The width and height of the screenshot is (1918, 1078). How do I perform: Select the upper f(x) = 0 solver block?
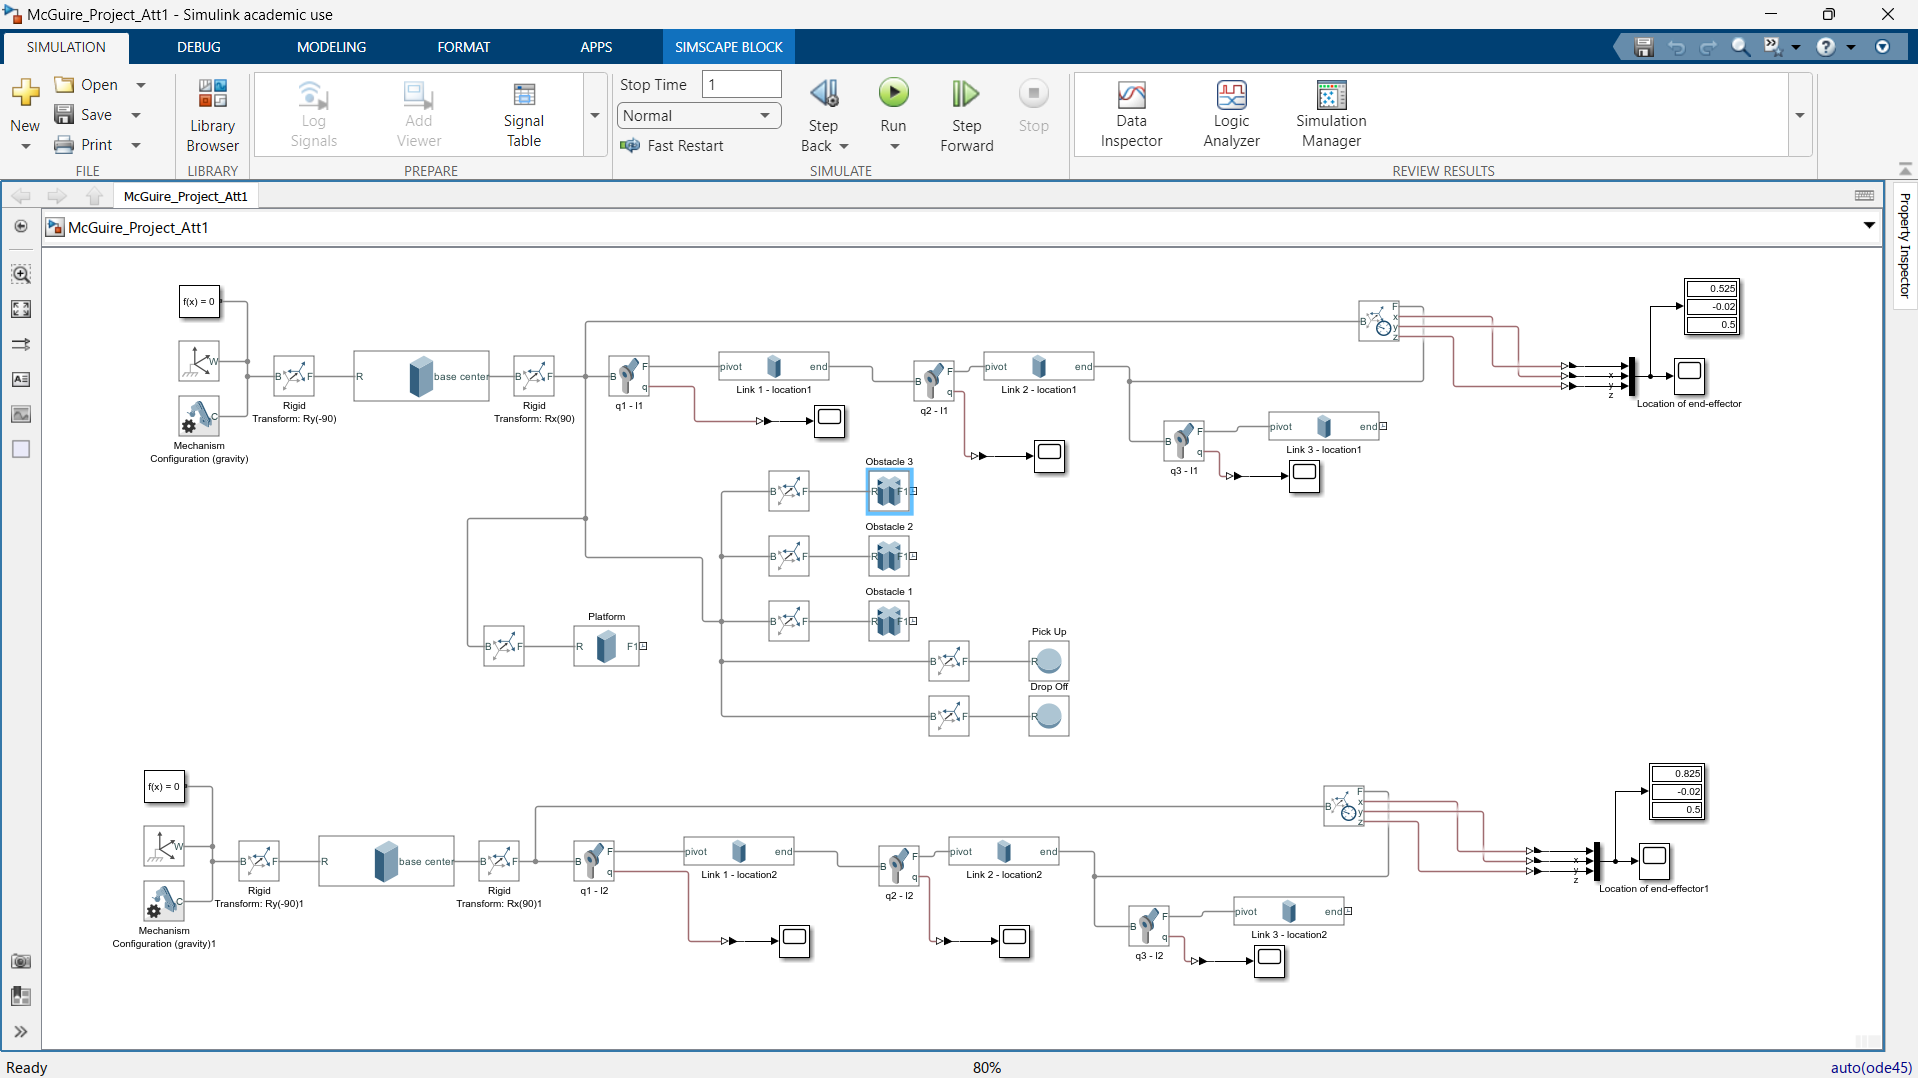tap(199, 301)
